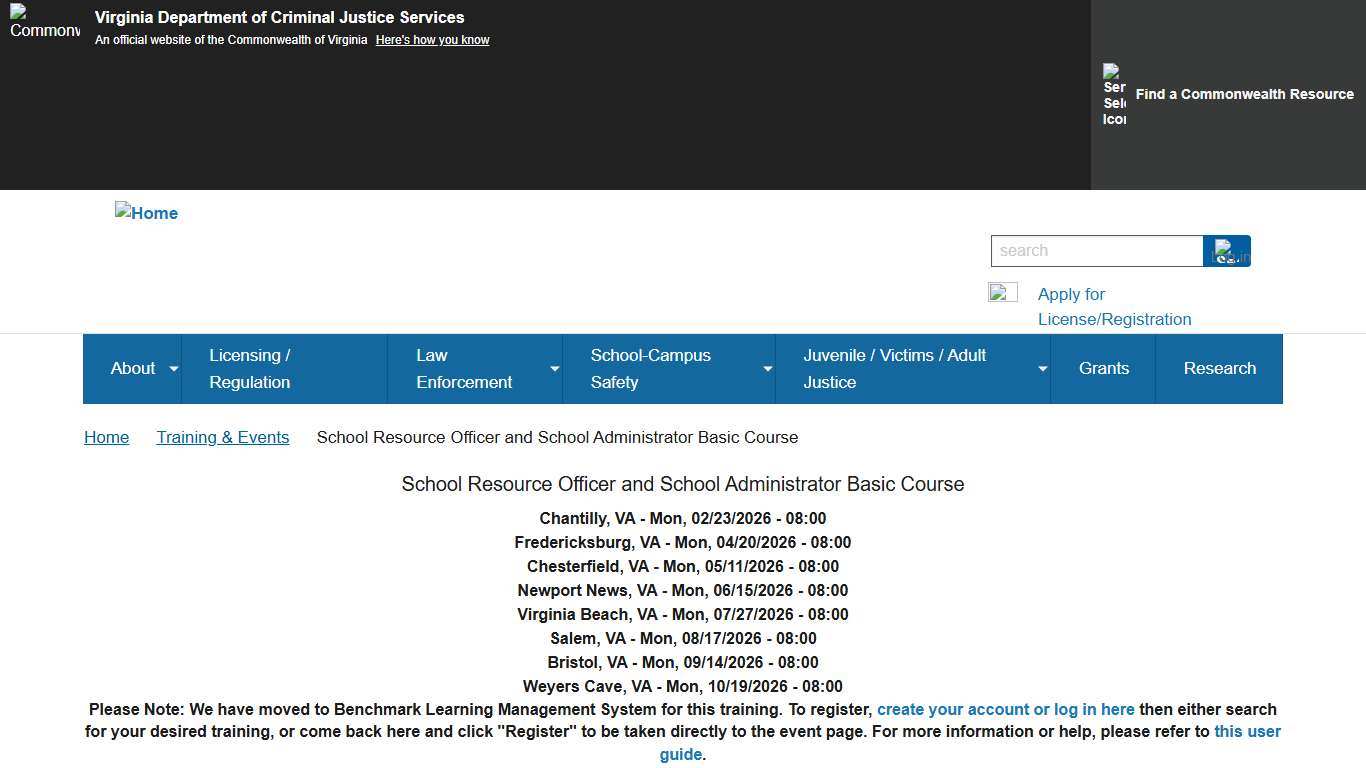Expand the About menu arrow
1366x768 pixels.
click(173, 369)
